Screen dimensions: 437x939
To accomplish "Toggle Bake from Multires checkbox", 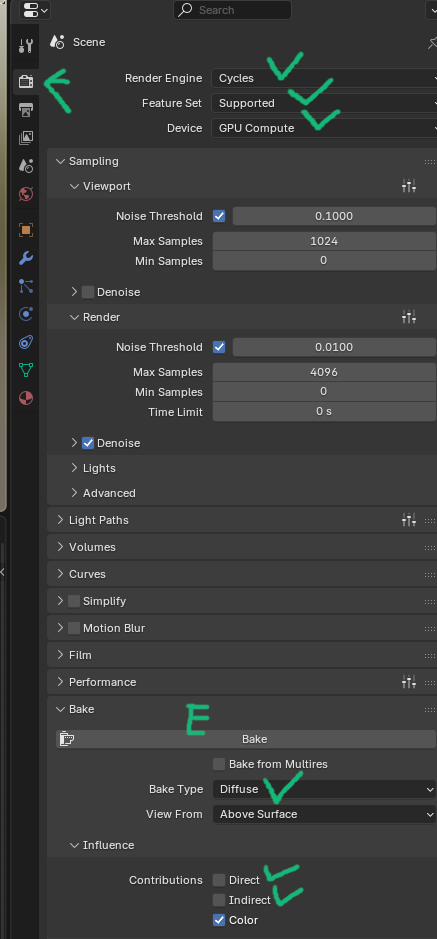I will (x=219, y=764).
